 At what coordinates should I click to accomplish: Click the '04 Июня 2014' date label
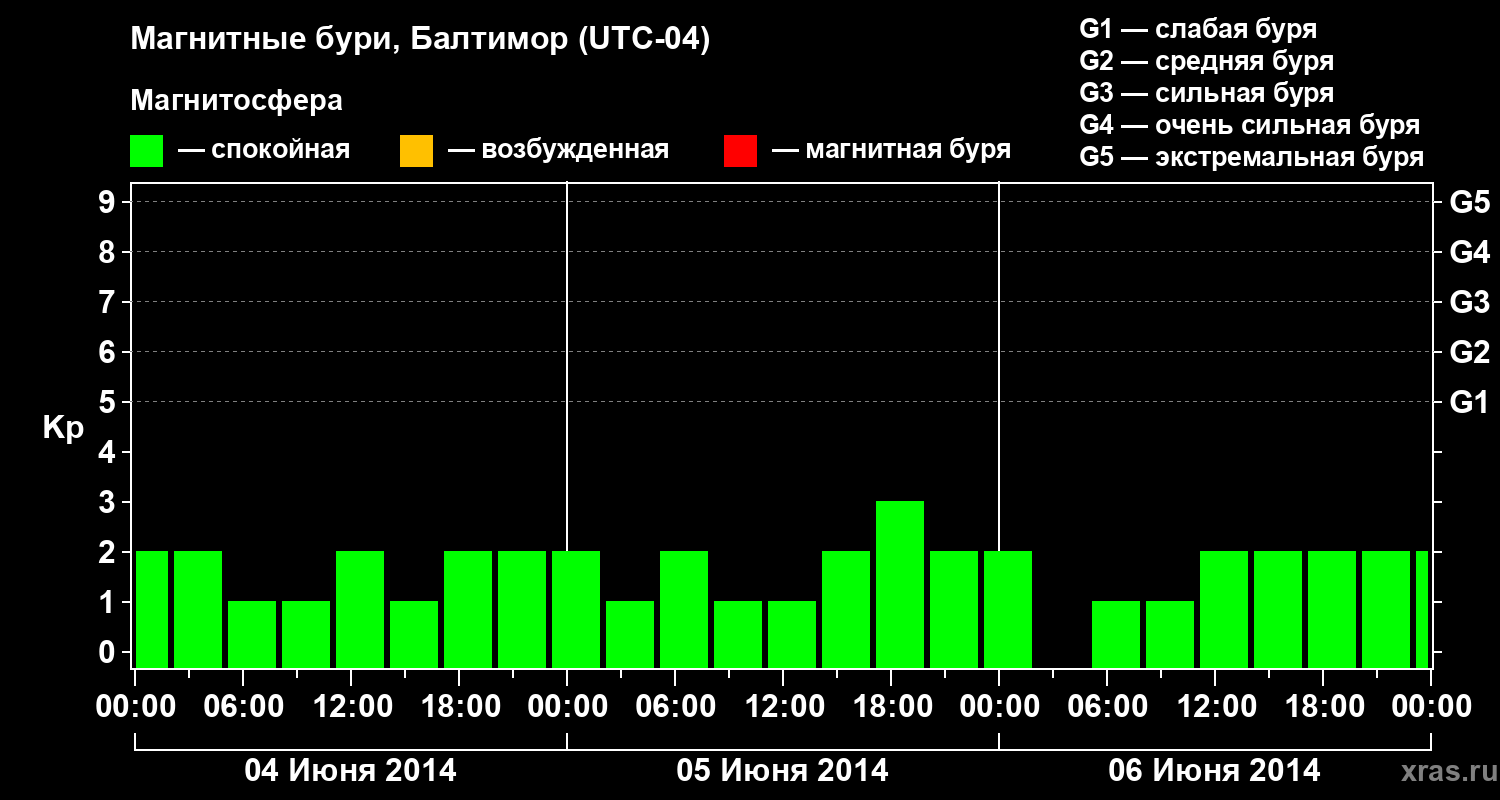tap(351, 771)
